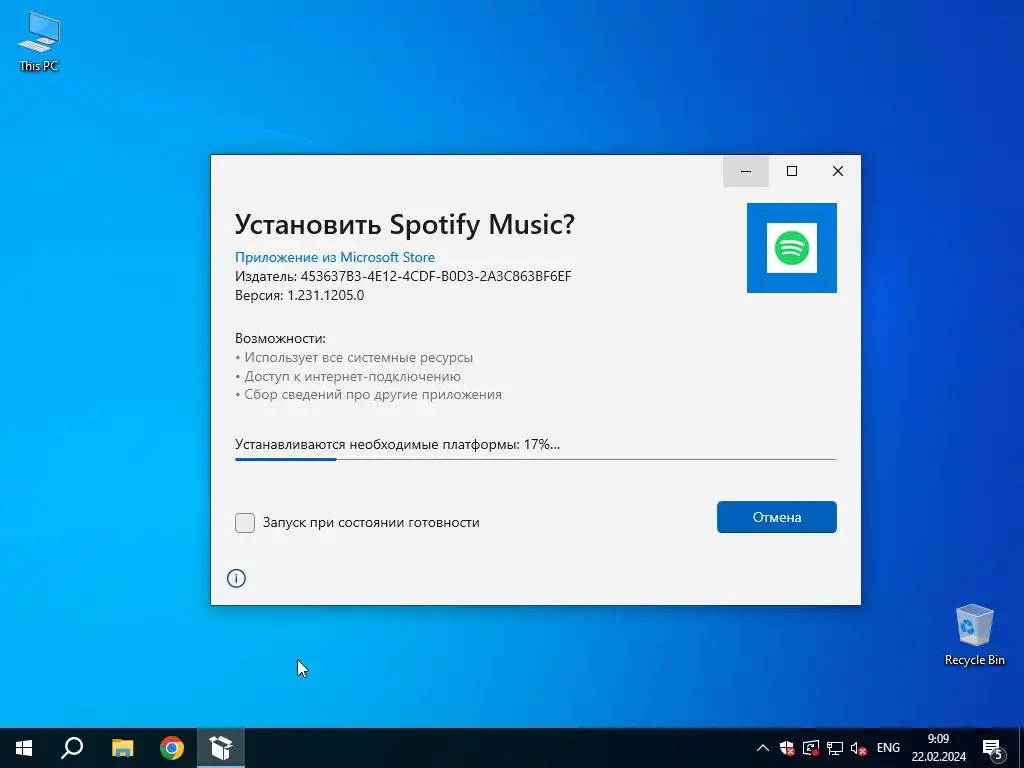
Task: Follow the "Приложение из Microsoft Store" link
Action: [334, 257]
